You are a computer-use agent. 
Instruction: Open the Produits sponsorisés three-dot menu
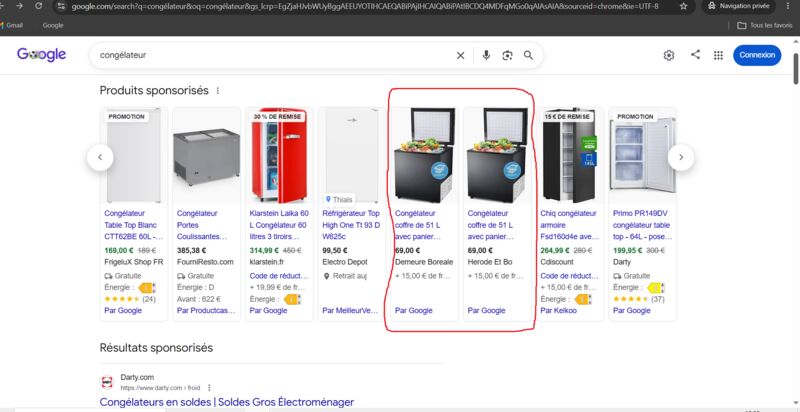point(217,91)
